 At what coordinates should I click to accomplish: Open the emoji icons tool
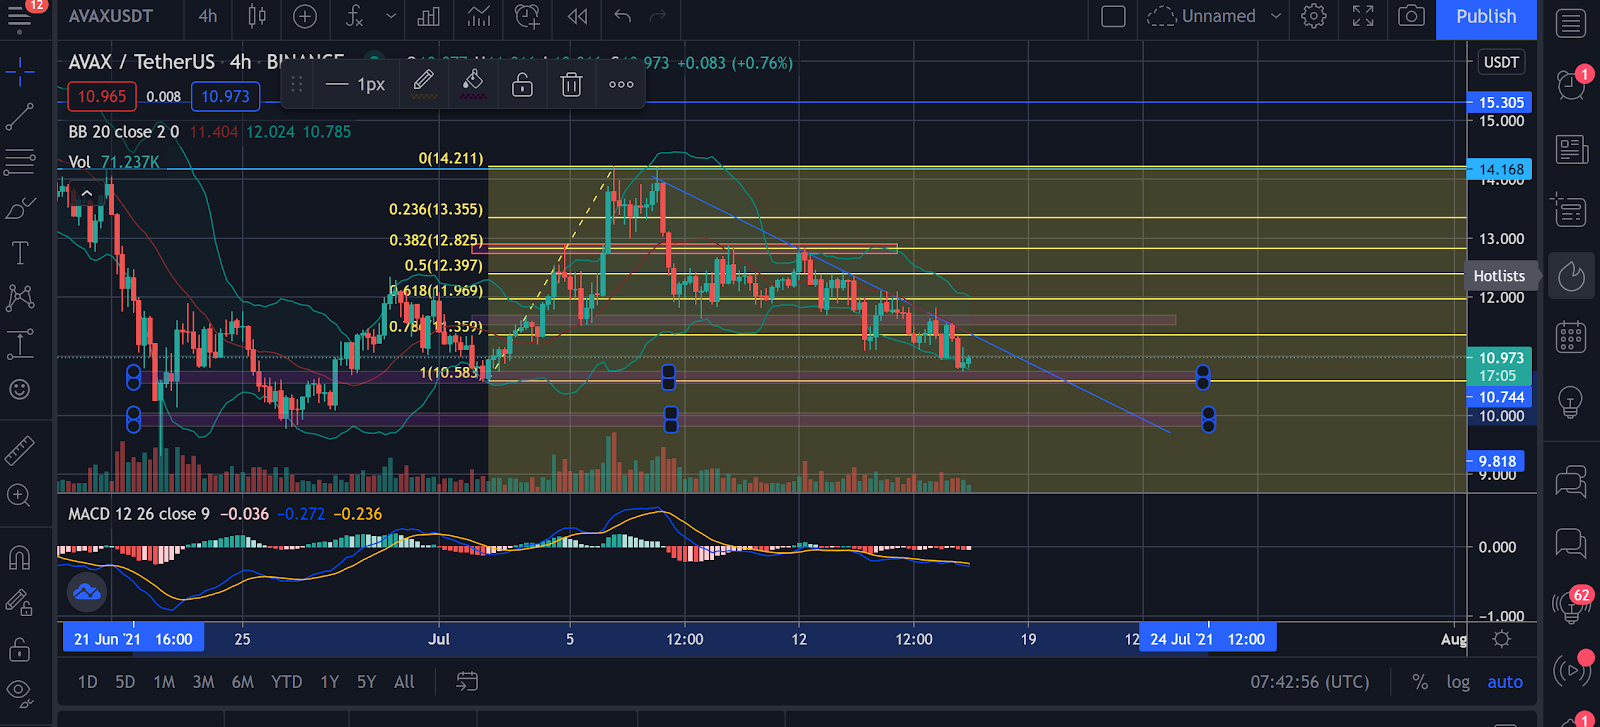click(x=20, y=389)
